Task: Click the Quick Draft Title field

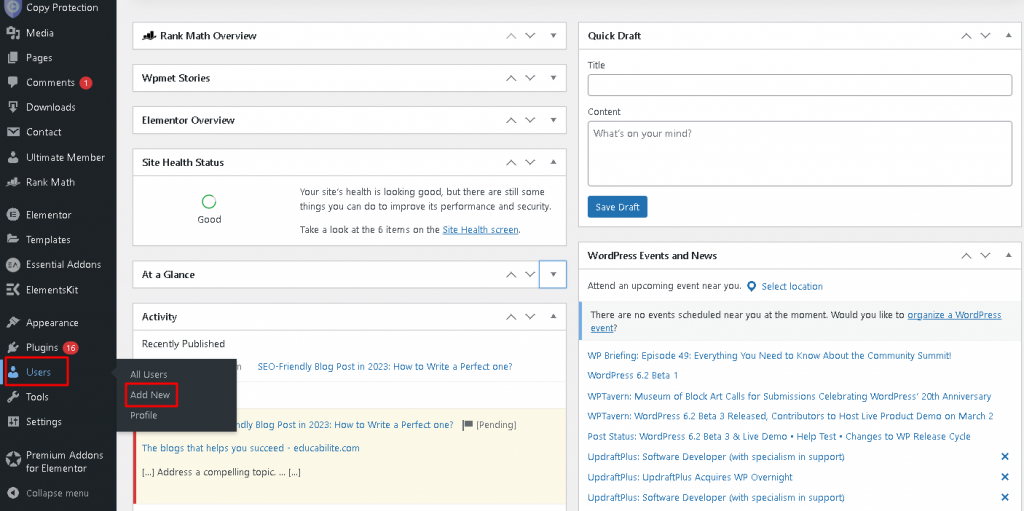Action: [799, 85]
